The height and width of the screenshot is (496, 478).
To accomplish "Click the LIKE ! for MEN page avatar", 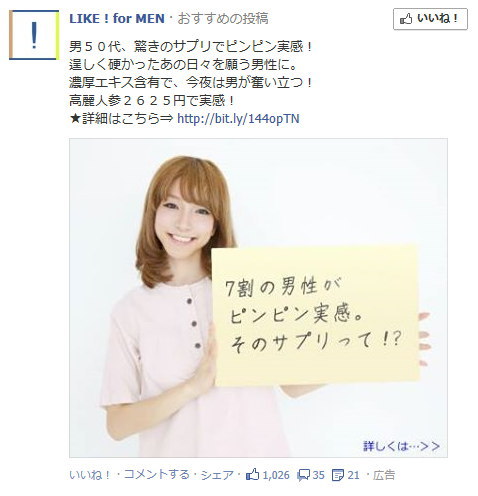I will point(34,35).
